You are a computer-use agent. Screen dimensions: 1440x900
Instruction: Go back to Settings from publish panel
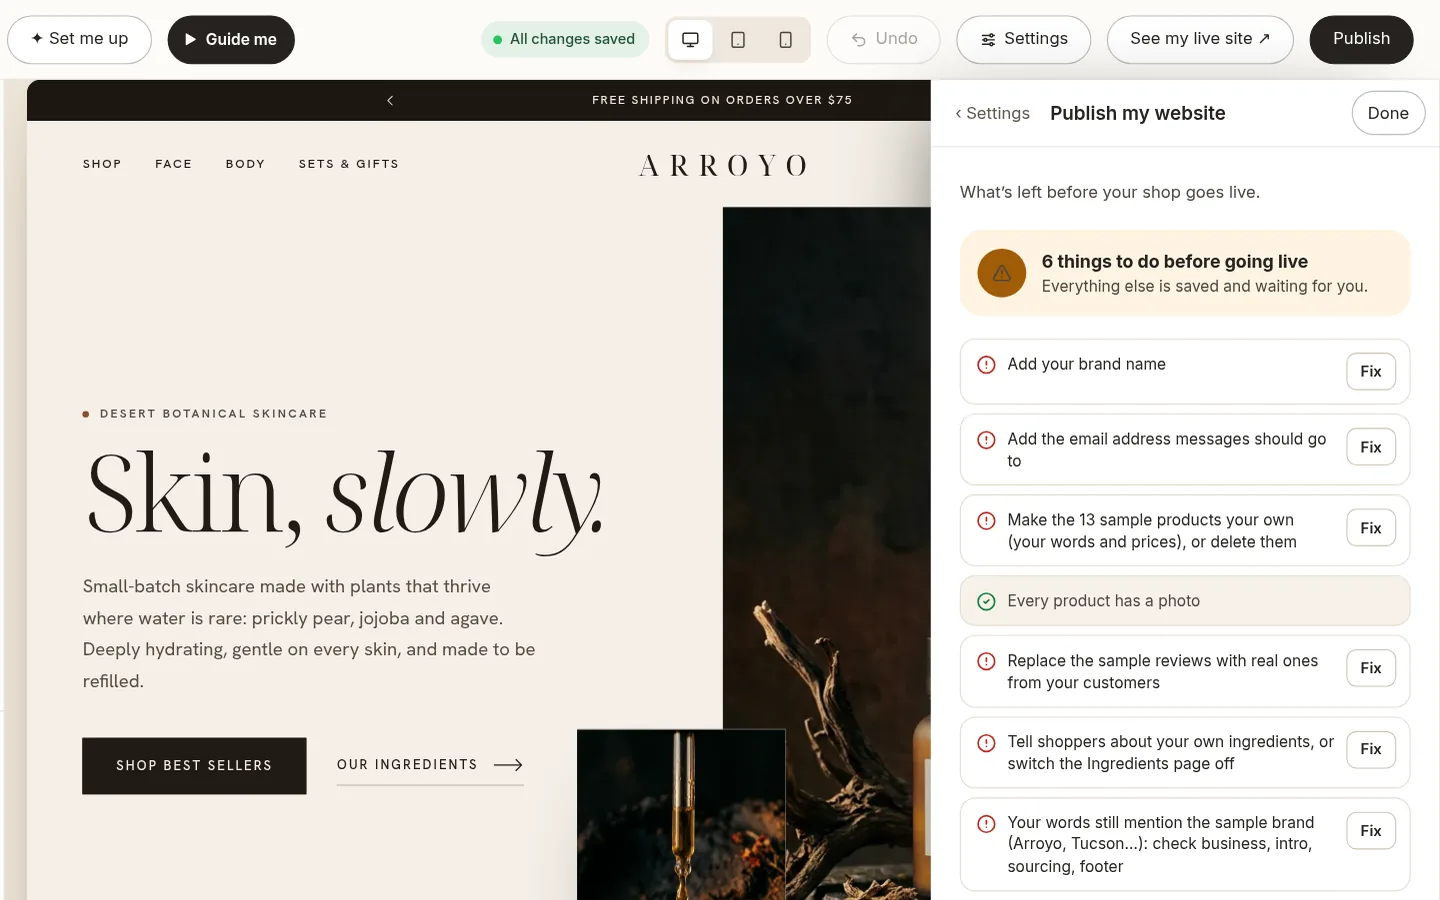(x=992, y=114)
